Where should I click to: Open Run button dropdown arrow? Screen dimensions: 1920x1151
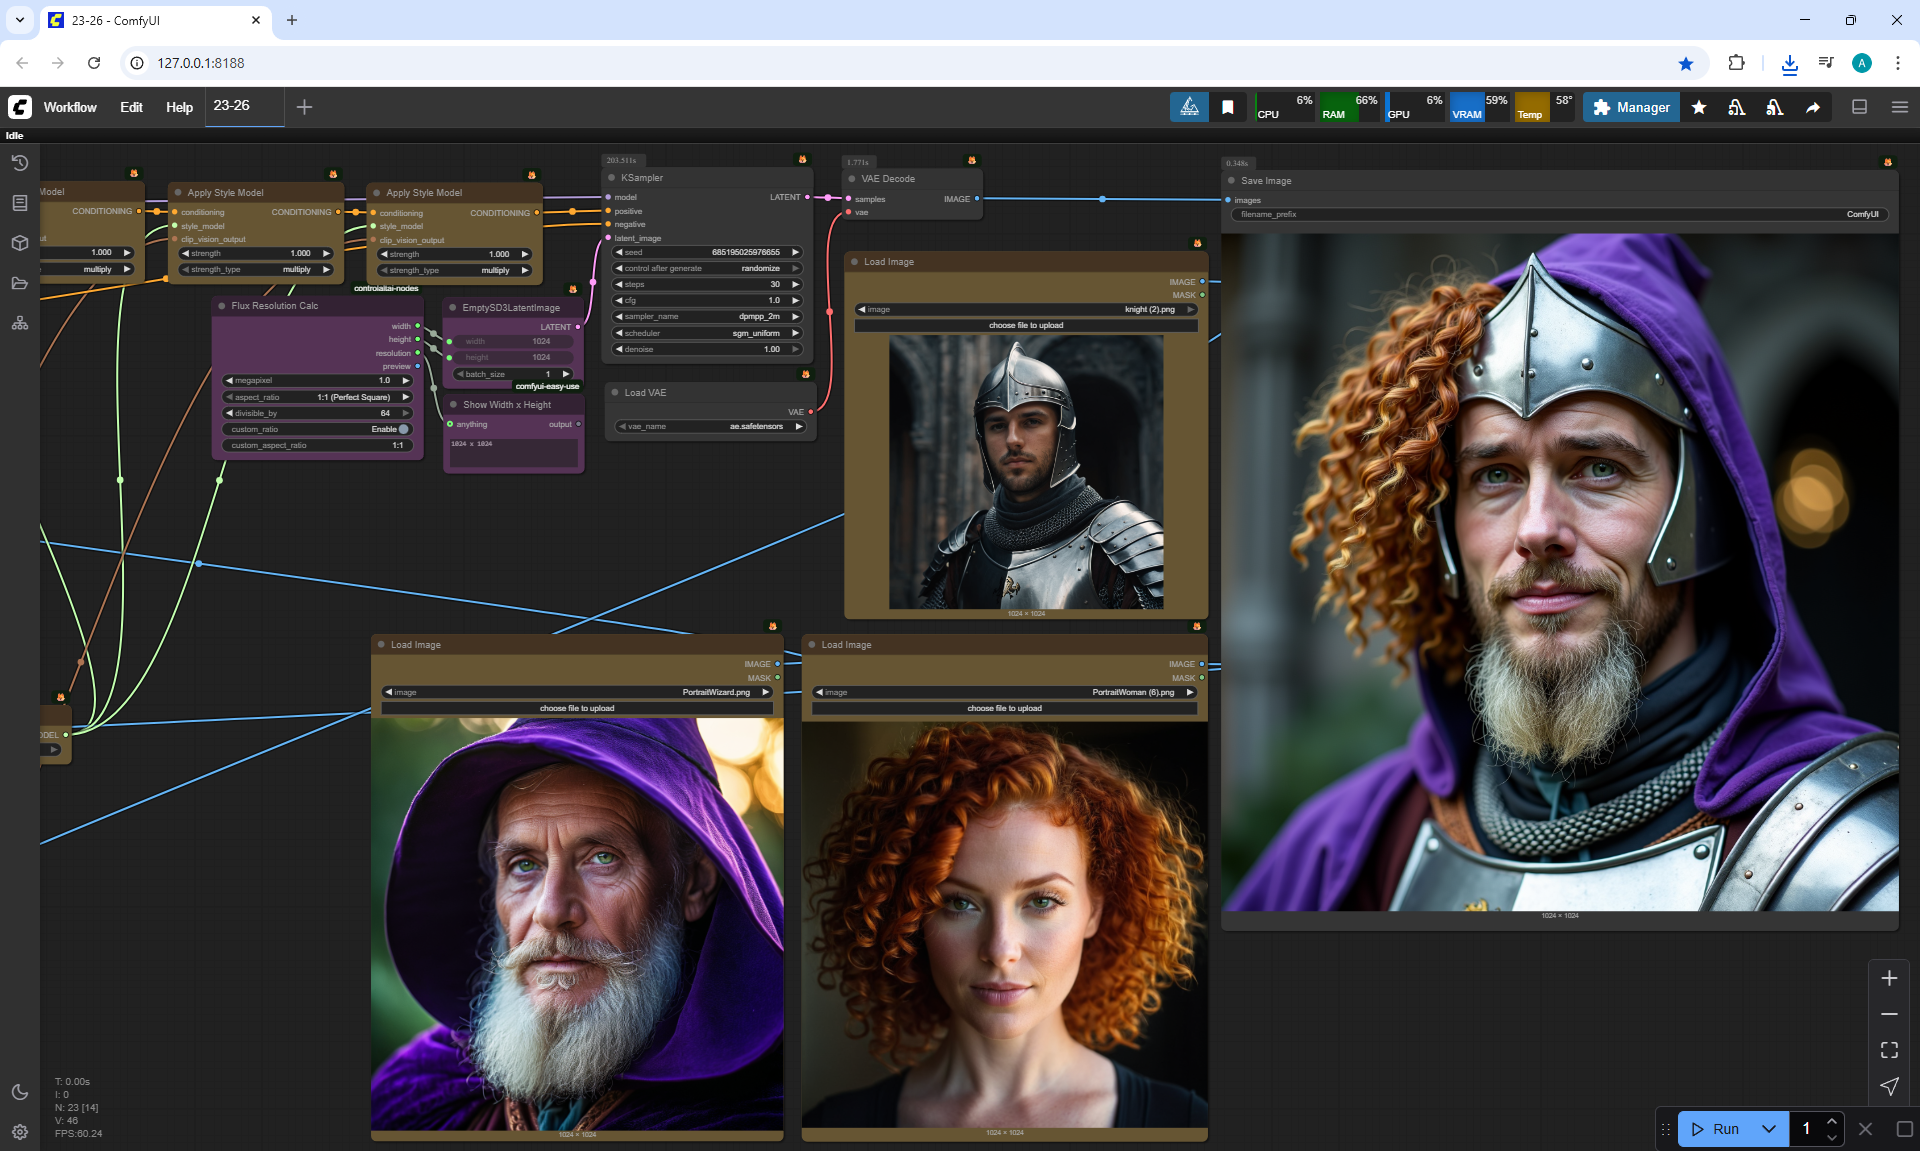tap(1768, 1129)
